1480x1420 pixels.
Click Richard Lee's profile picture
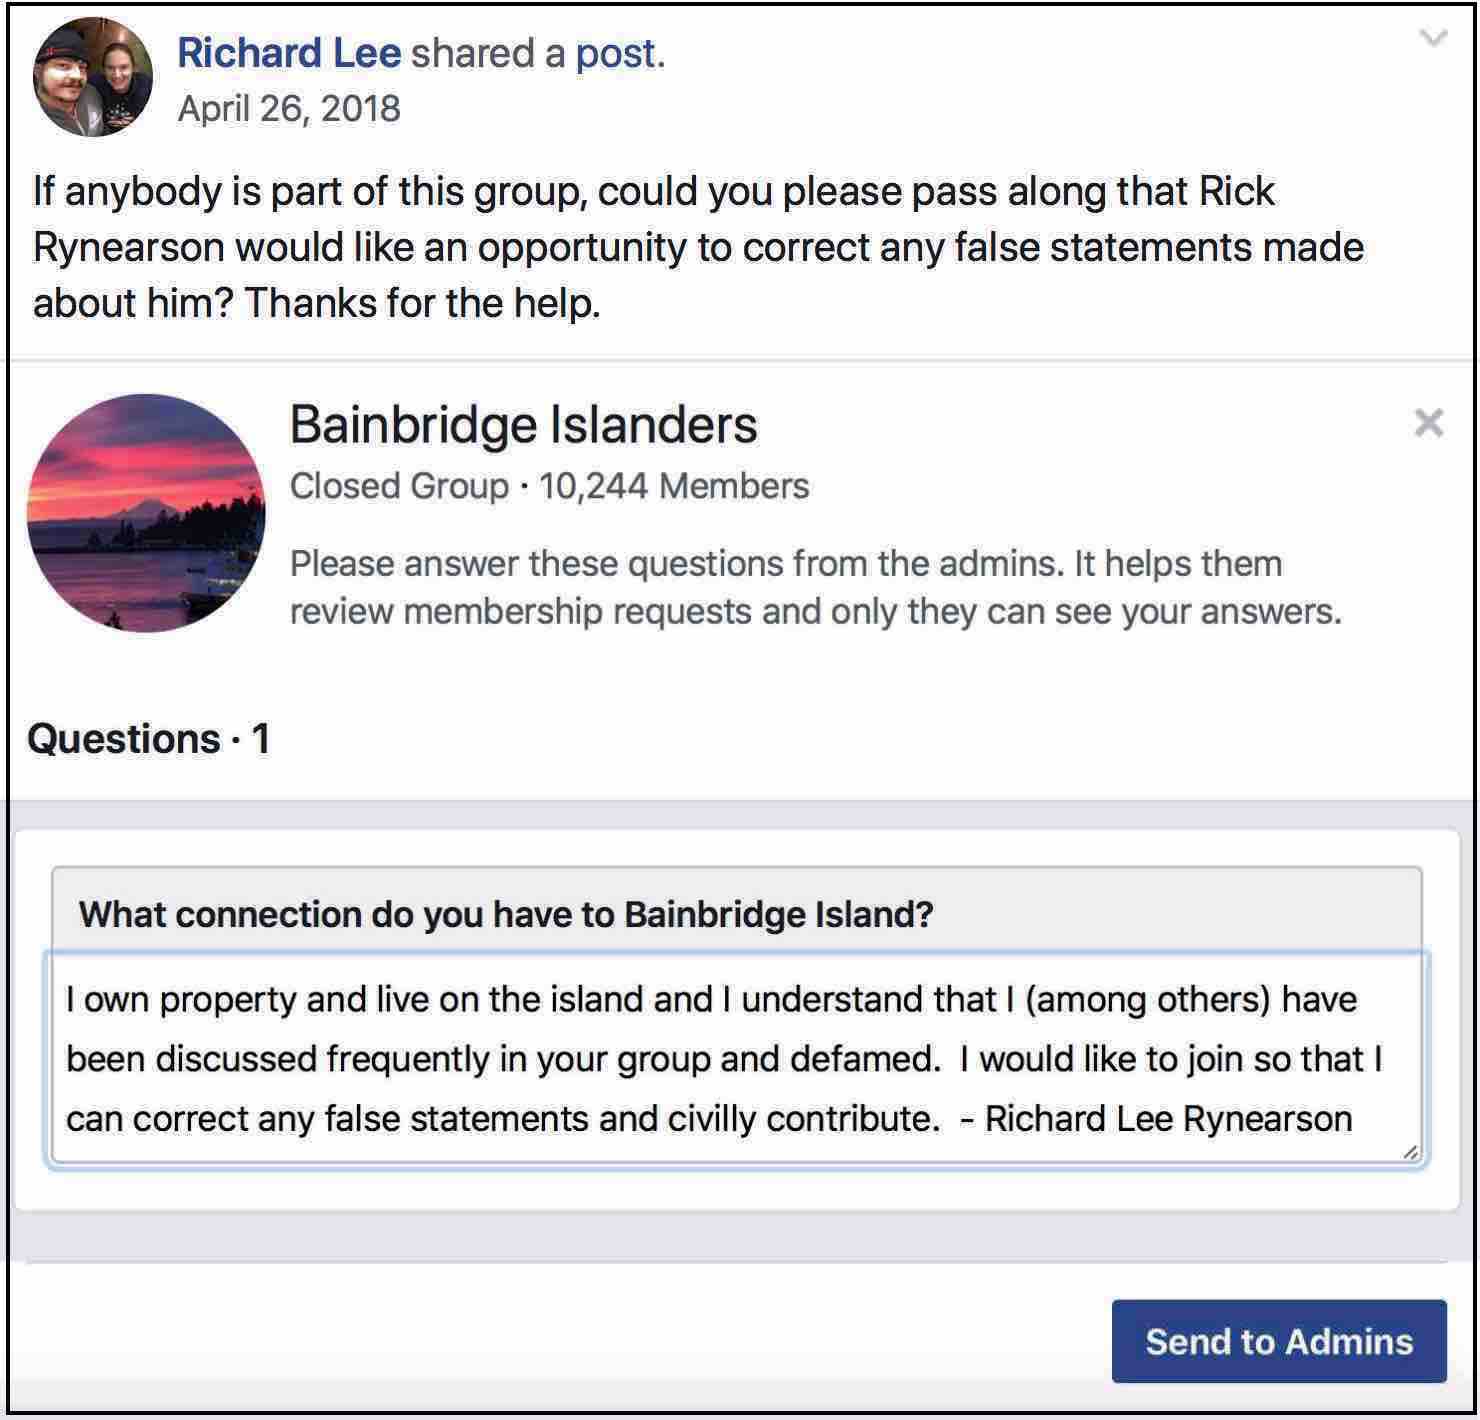point(92,77)
